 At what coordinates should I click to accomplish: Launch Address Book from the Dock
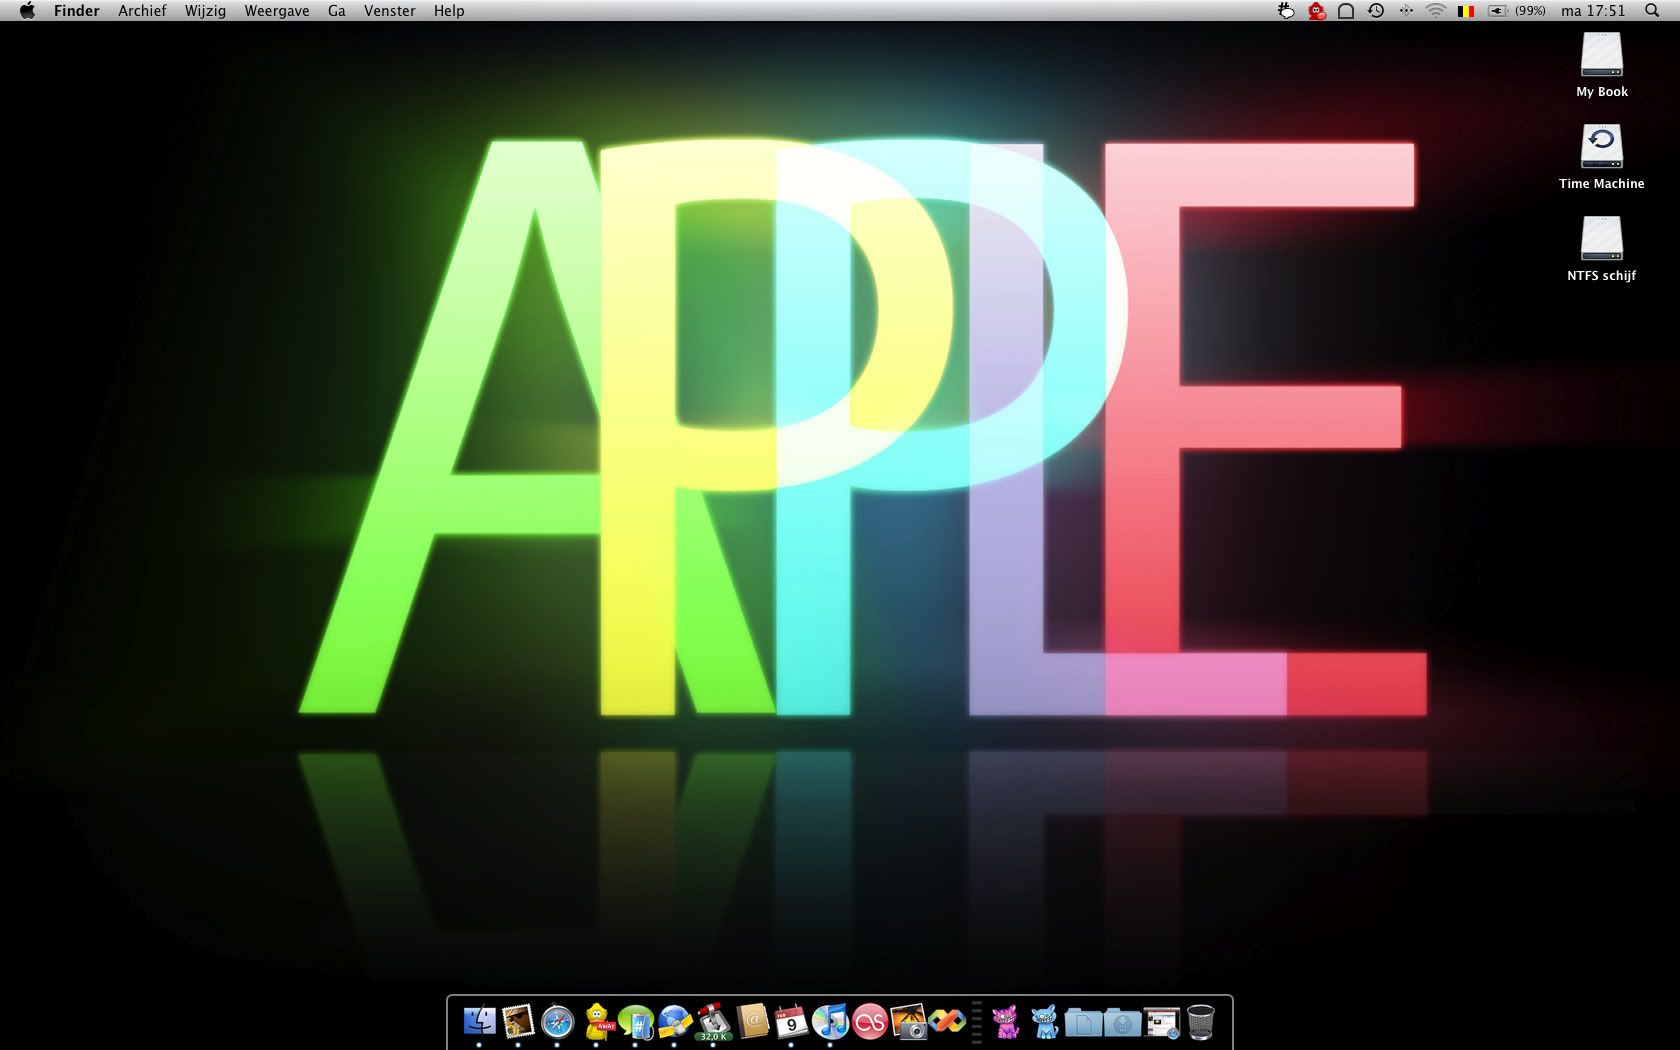click(x=752, y=1022)
